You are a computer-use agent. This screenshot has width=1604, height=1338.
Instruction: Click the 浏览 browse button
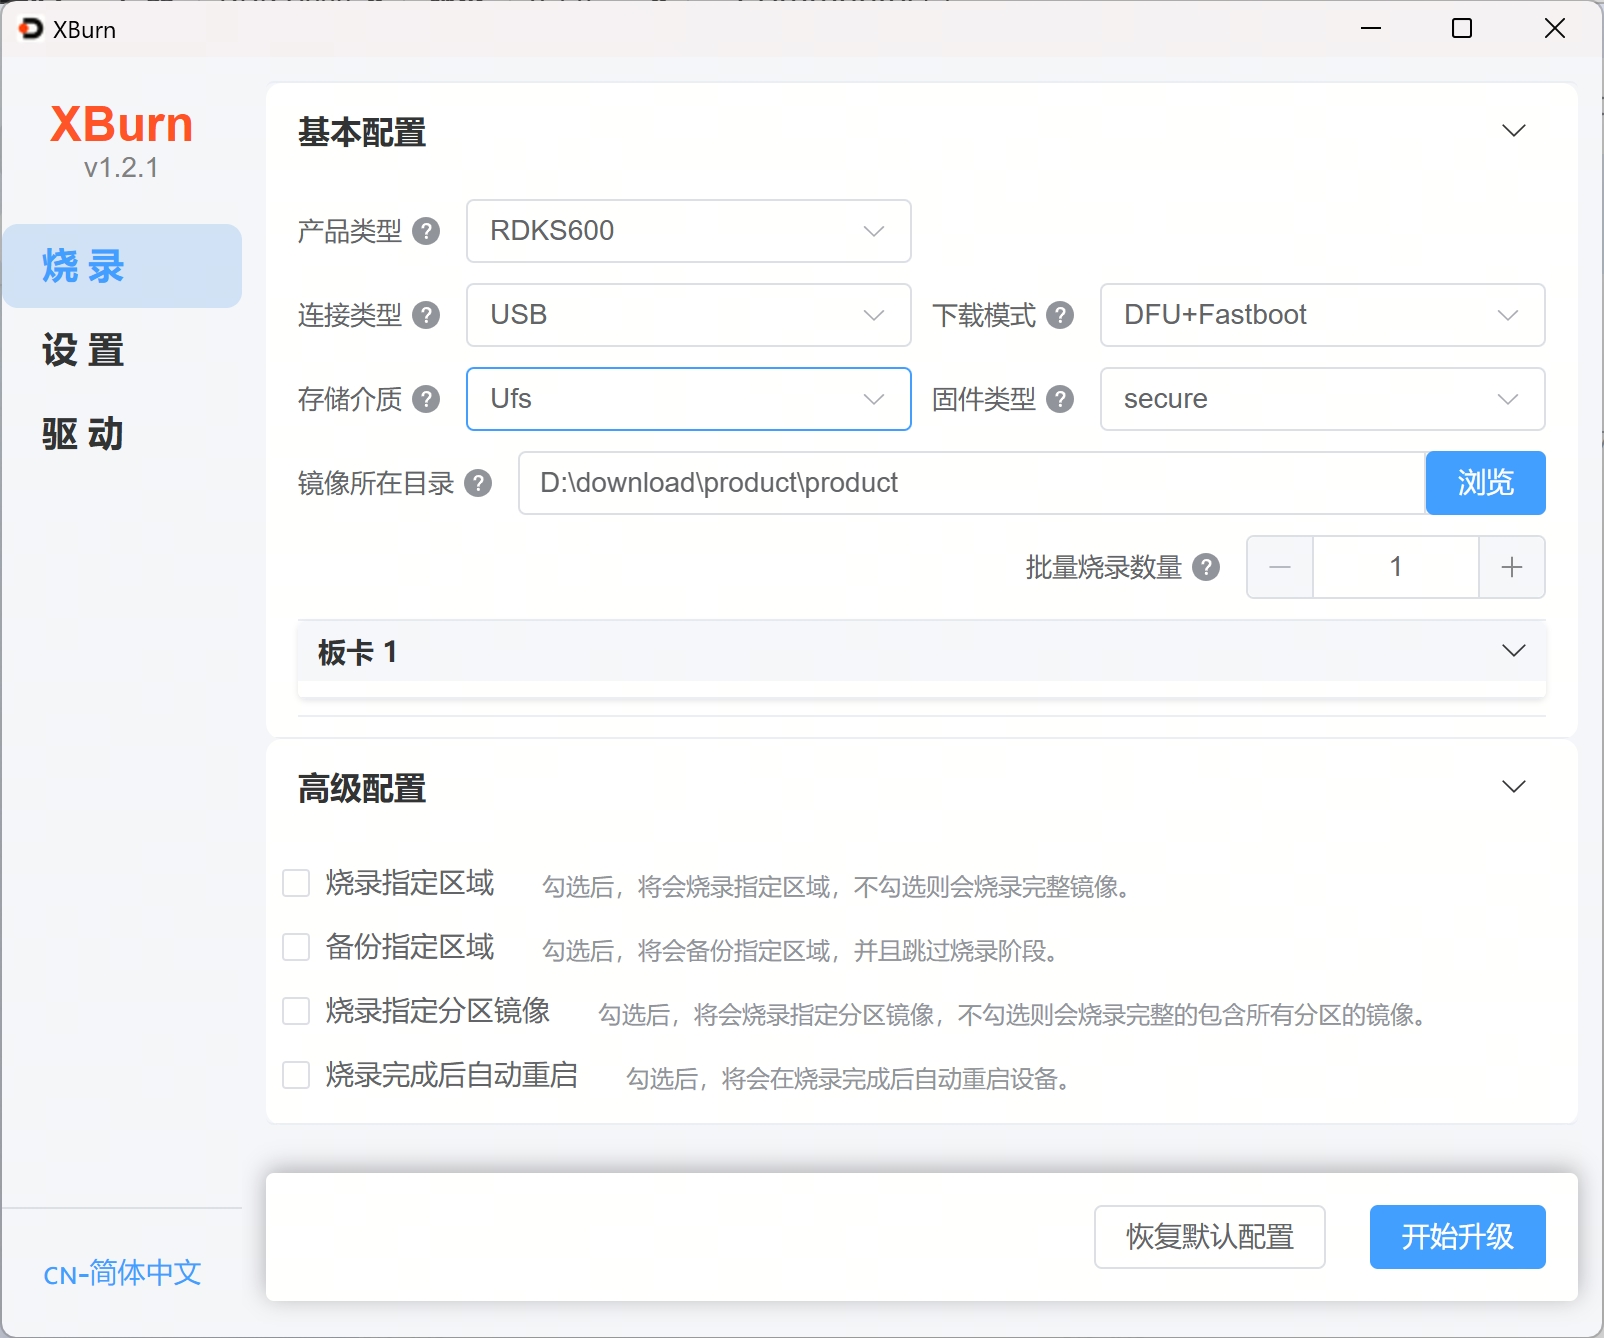[x=1486, y=483]
